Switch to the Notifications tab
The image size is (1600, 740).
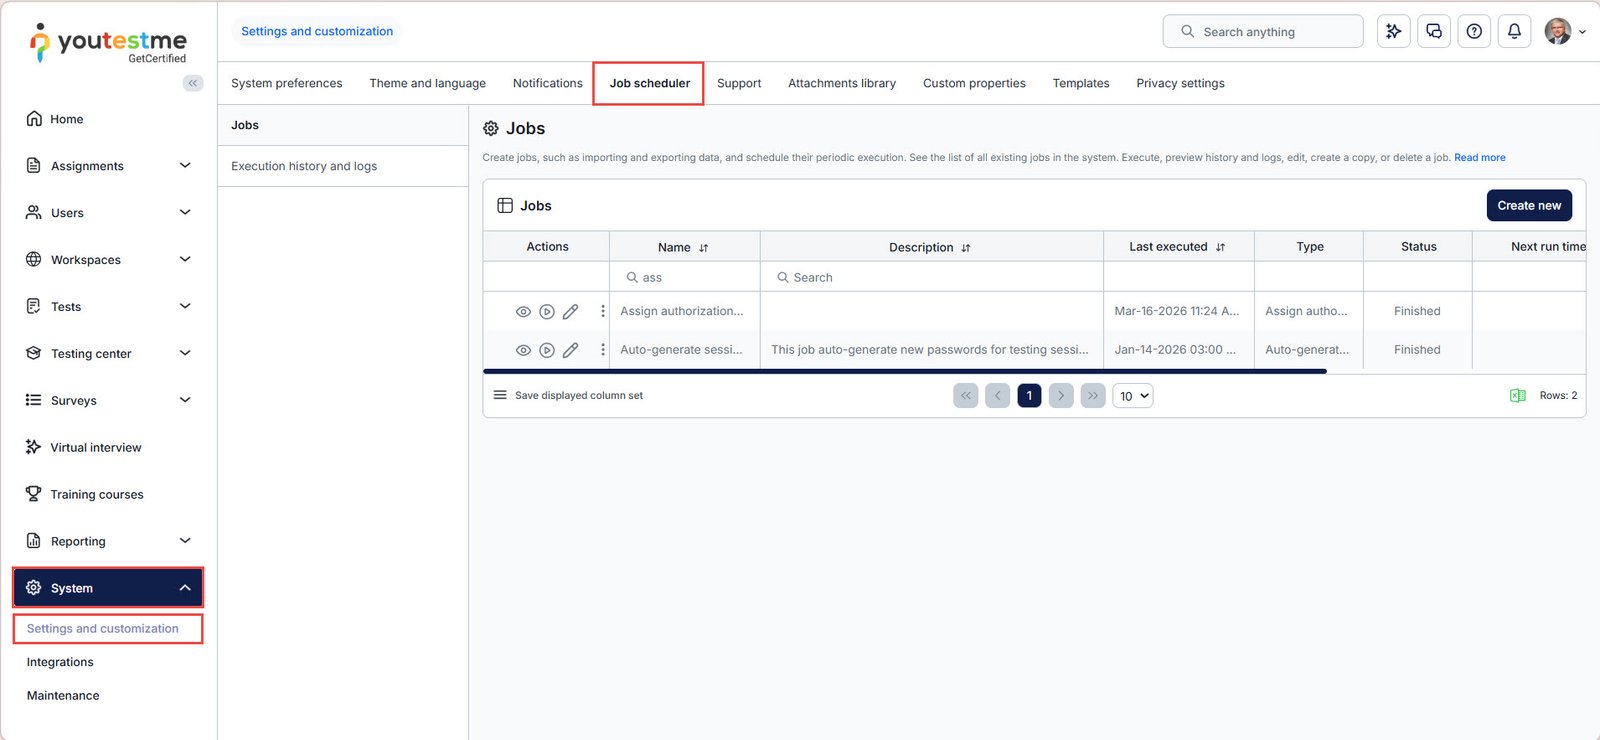pyautogui.click(x=547, y=83)
